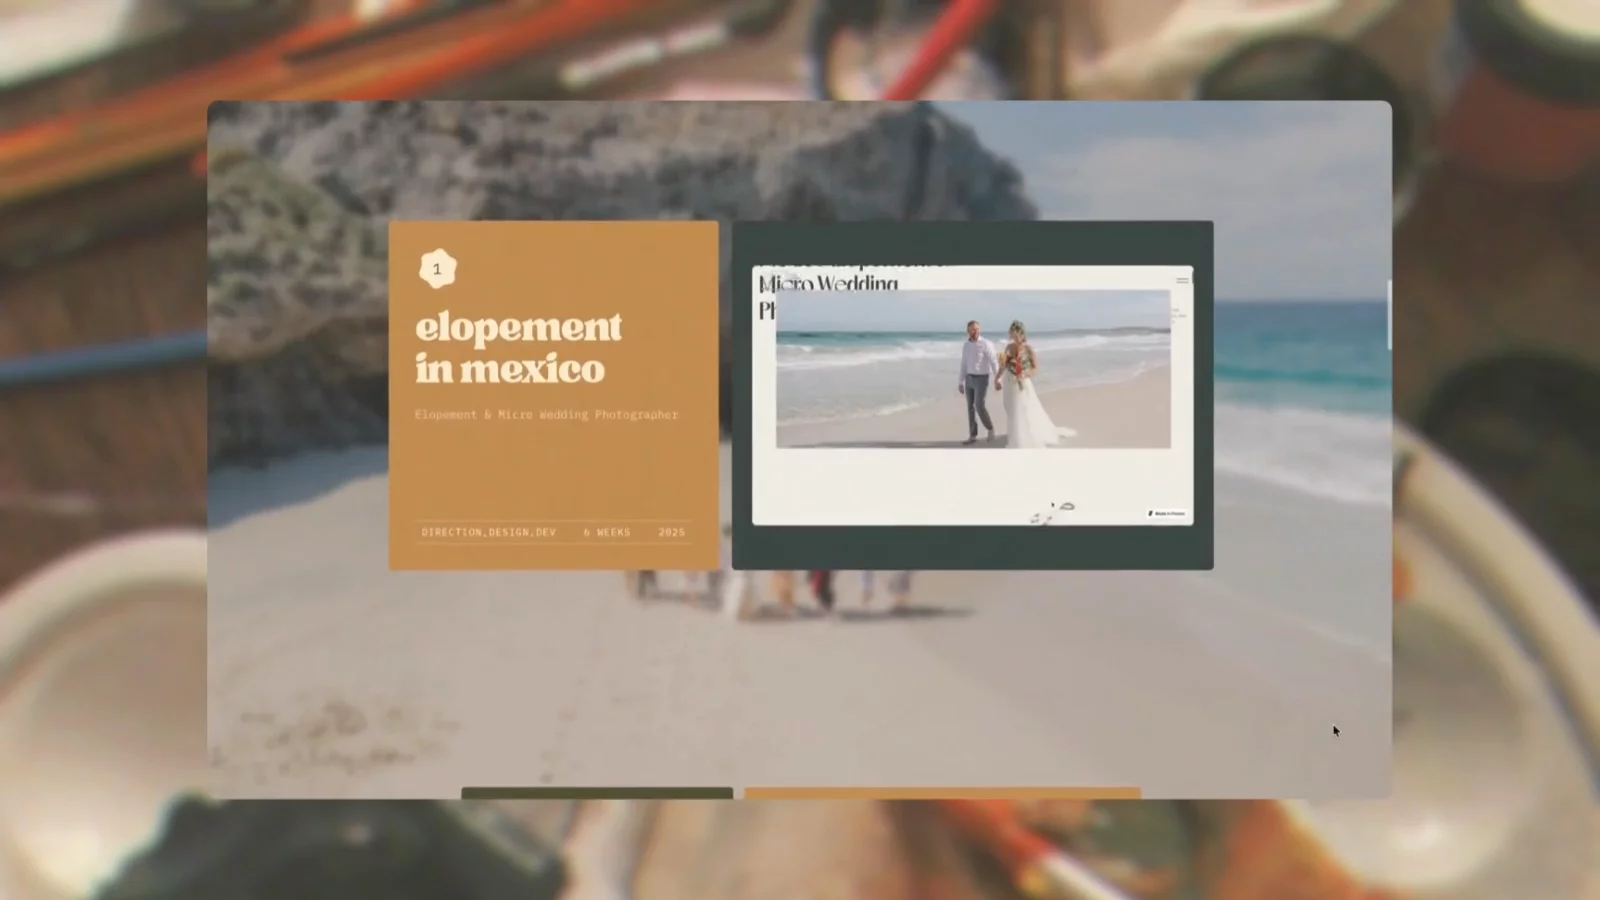The height and width of the screenshot is (900, 1600).
Task: Click the Made in Framer badge
Action: (1166, 513)
